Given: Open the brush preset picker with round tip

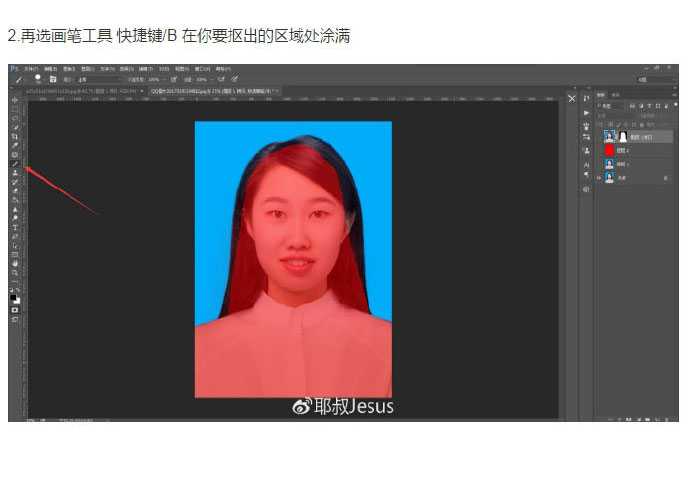Looking at the screenshot, I should point(38,79).
